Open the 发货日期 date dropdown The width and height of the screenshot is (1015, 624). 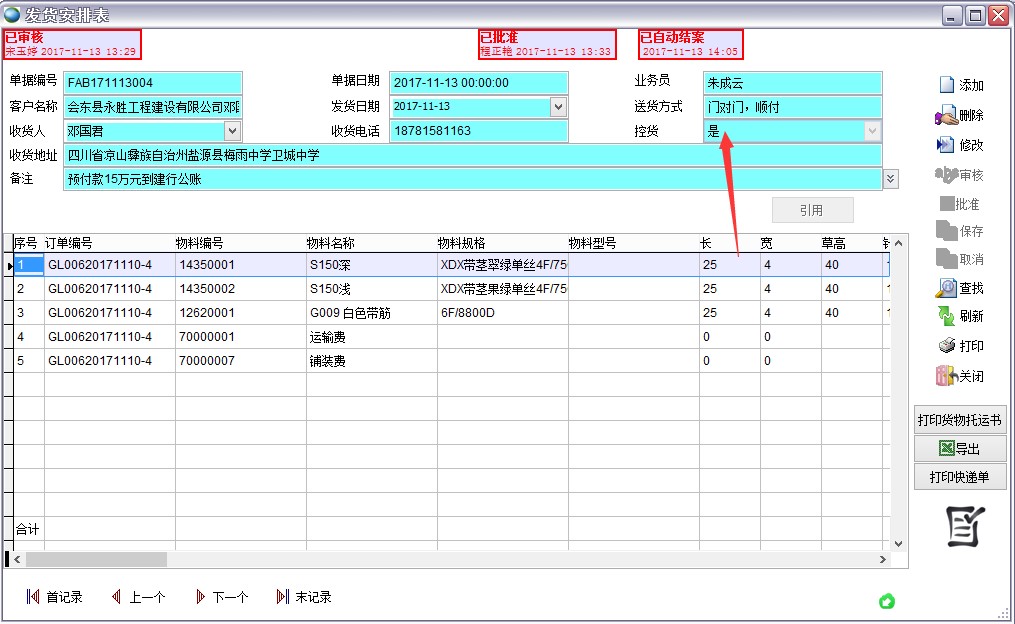pyautogui.click(x=558, y=107)
